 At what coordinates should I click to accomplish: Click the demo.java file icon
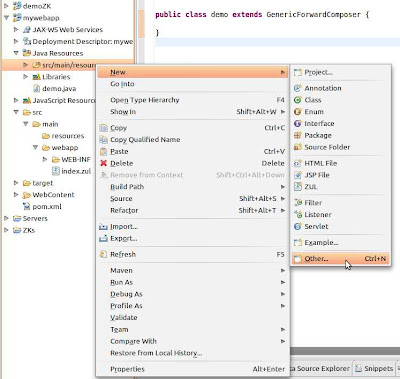36,89
